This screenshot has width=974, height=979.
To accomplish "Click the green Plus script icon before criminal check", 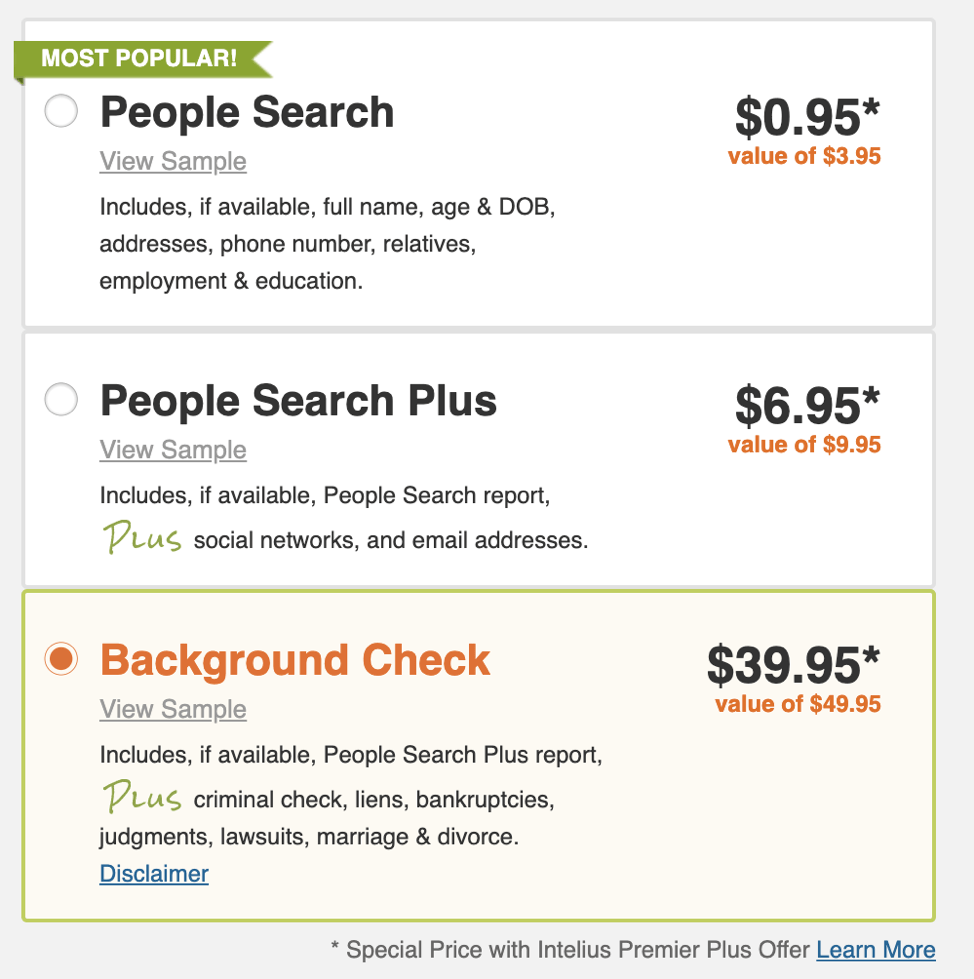I will [143, 797].
